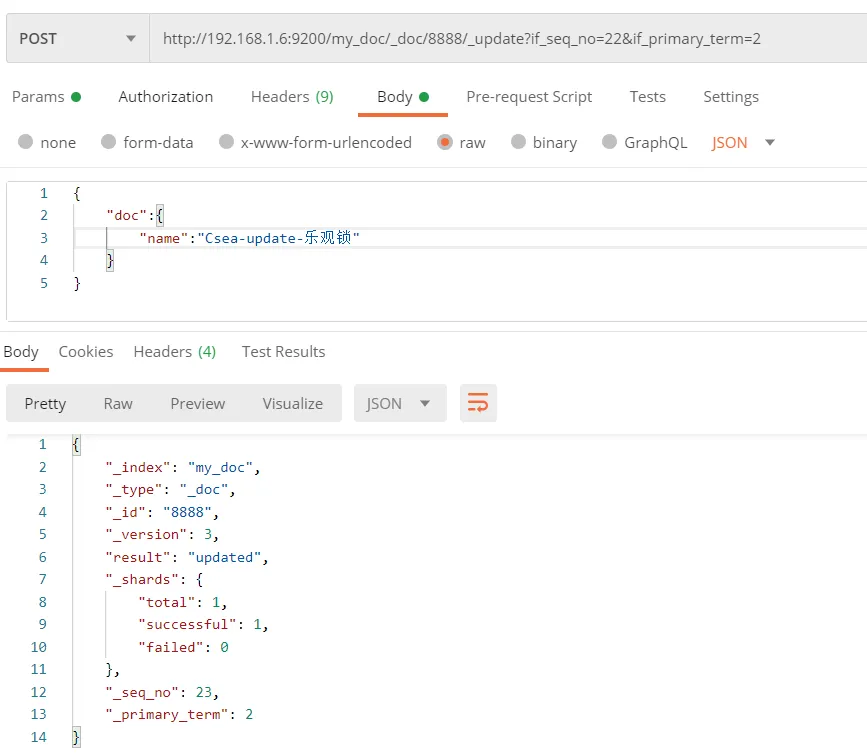Switch response view to Raw
Screen dimensions: 867x753
tap(118, 403)
